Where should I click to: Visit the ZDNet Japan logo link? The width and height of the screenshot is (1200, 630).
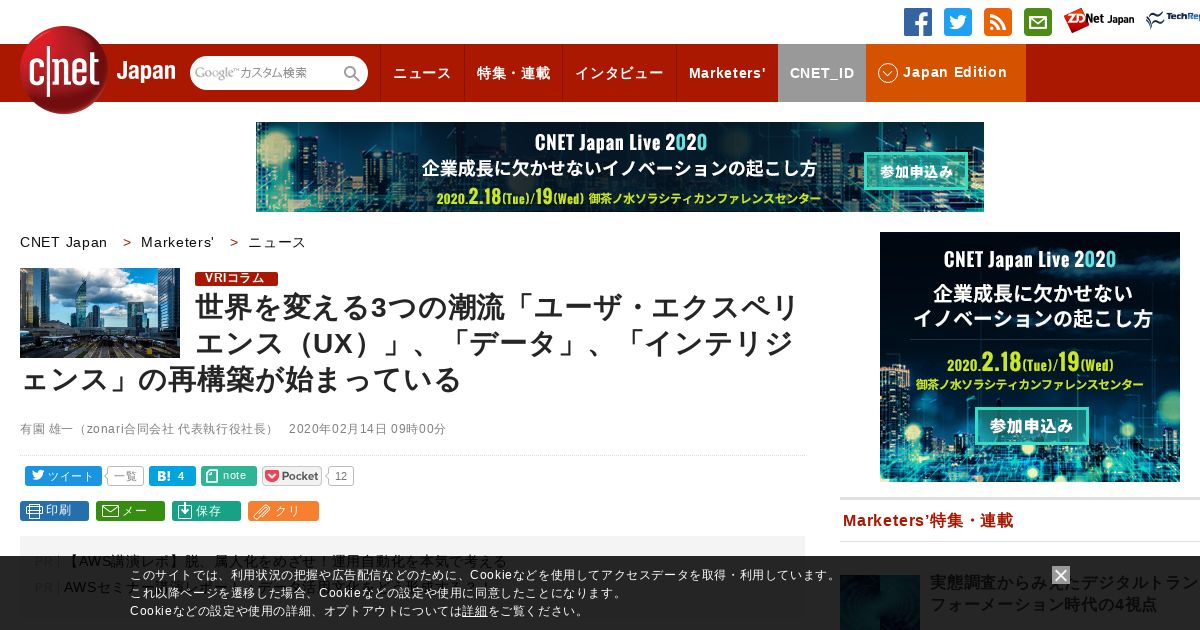pyautogui.click(x=1099, y=20)
